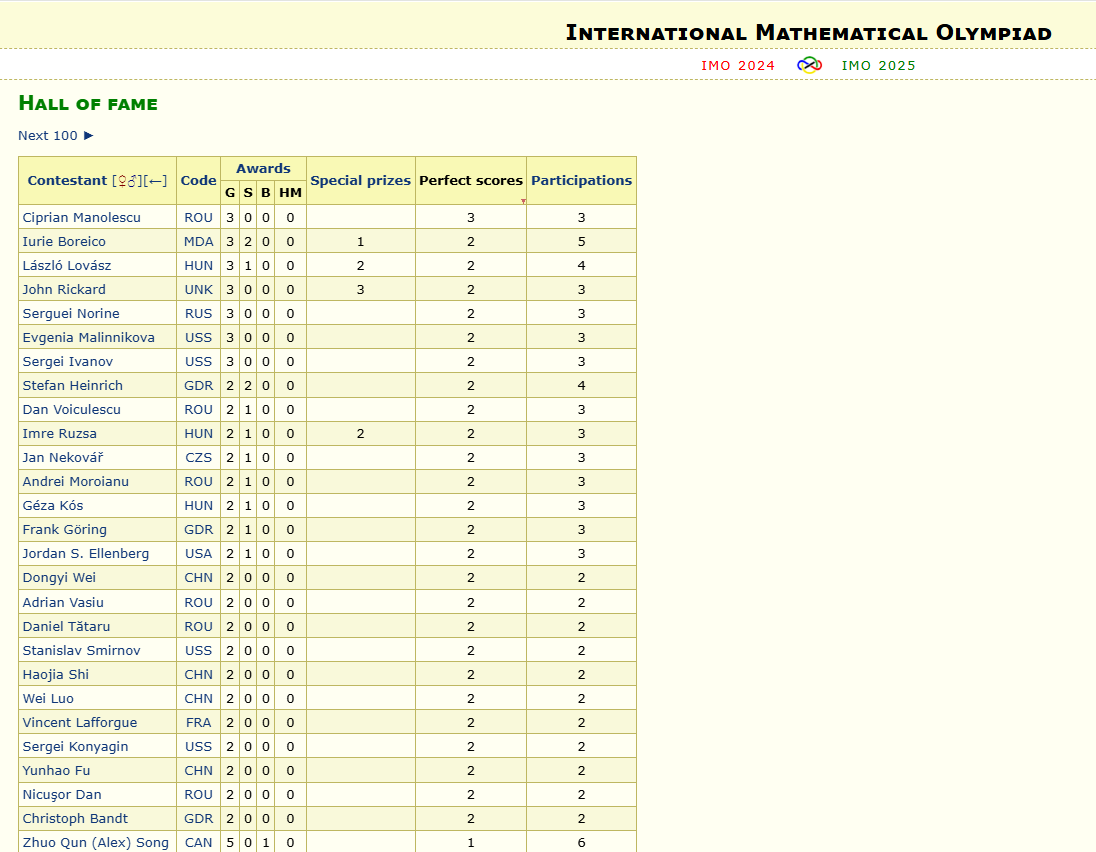Click the ♀♂ gender symbols beside Contestant
This screenshot has width=1096, height=852.
(125, 181)
